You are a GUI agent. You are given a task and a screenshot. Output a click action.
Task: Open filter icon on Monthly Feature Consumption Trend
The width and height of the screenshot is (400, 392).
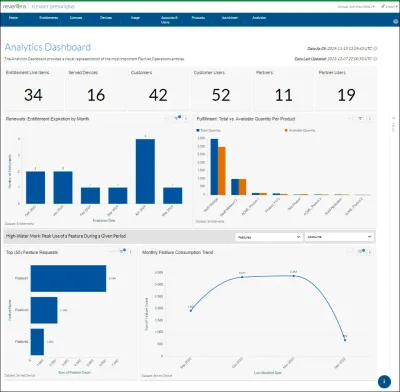tap(361, 252)
